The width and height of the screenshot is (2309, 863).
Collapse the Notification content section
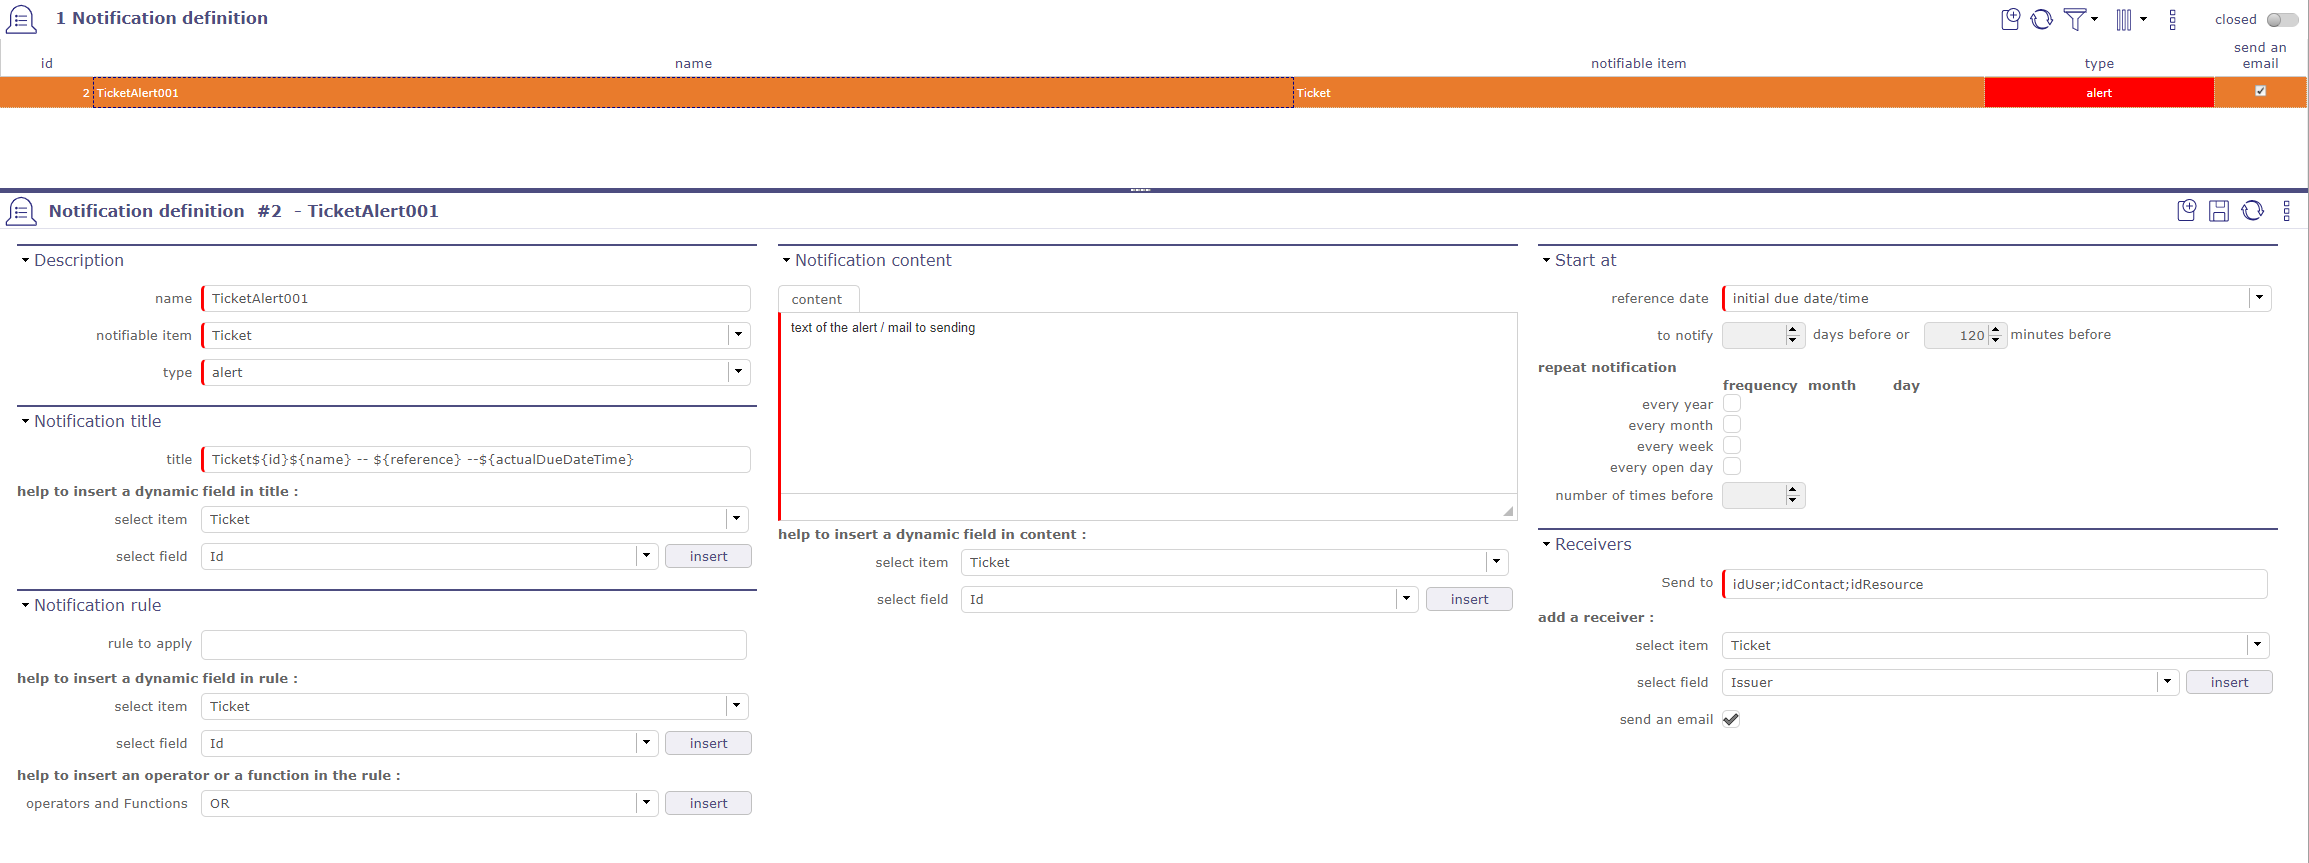[787, 260]
